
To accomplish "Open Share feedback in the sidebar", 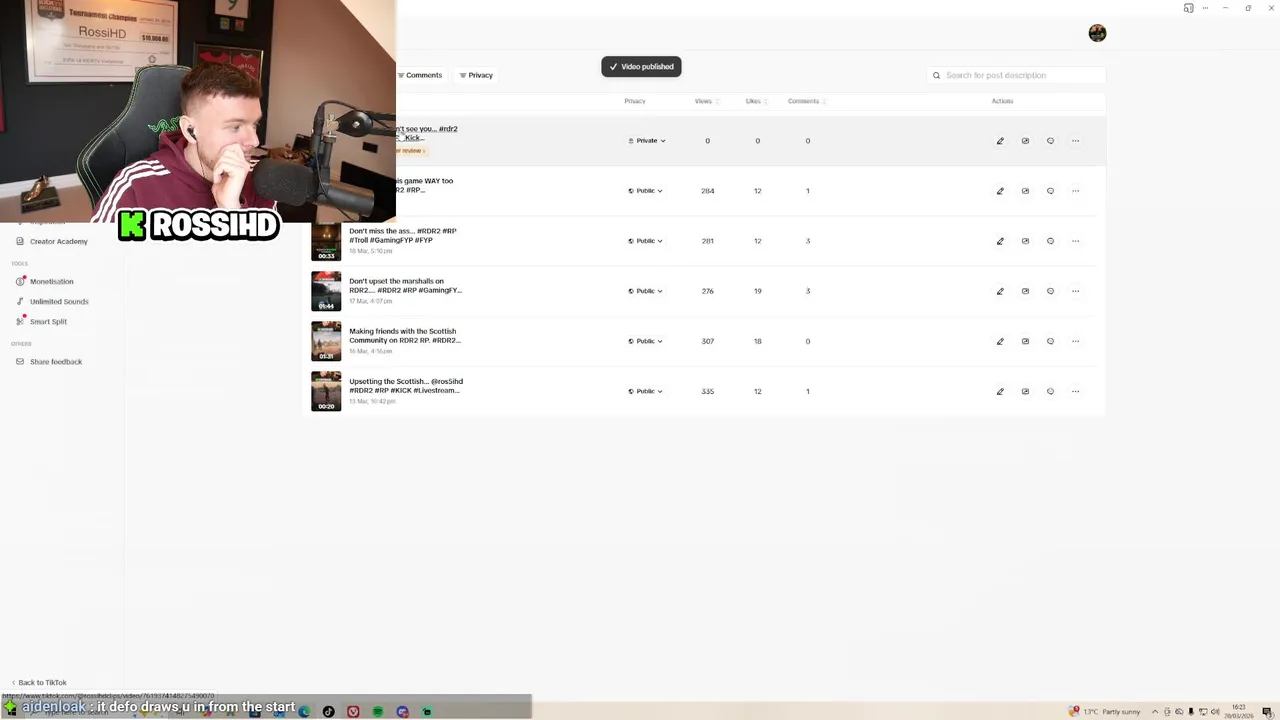I will click(49, 361).
